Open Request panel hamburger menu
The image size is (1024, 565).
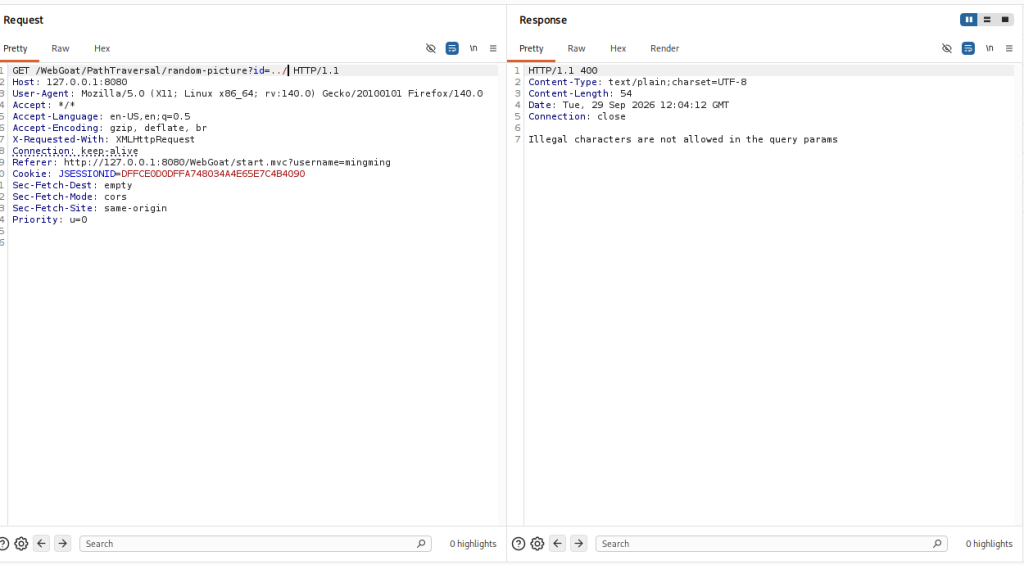point(493,48)
